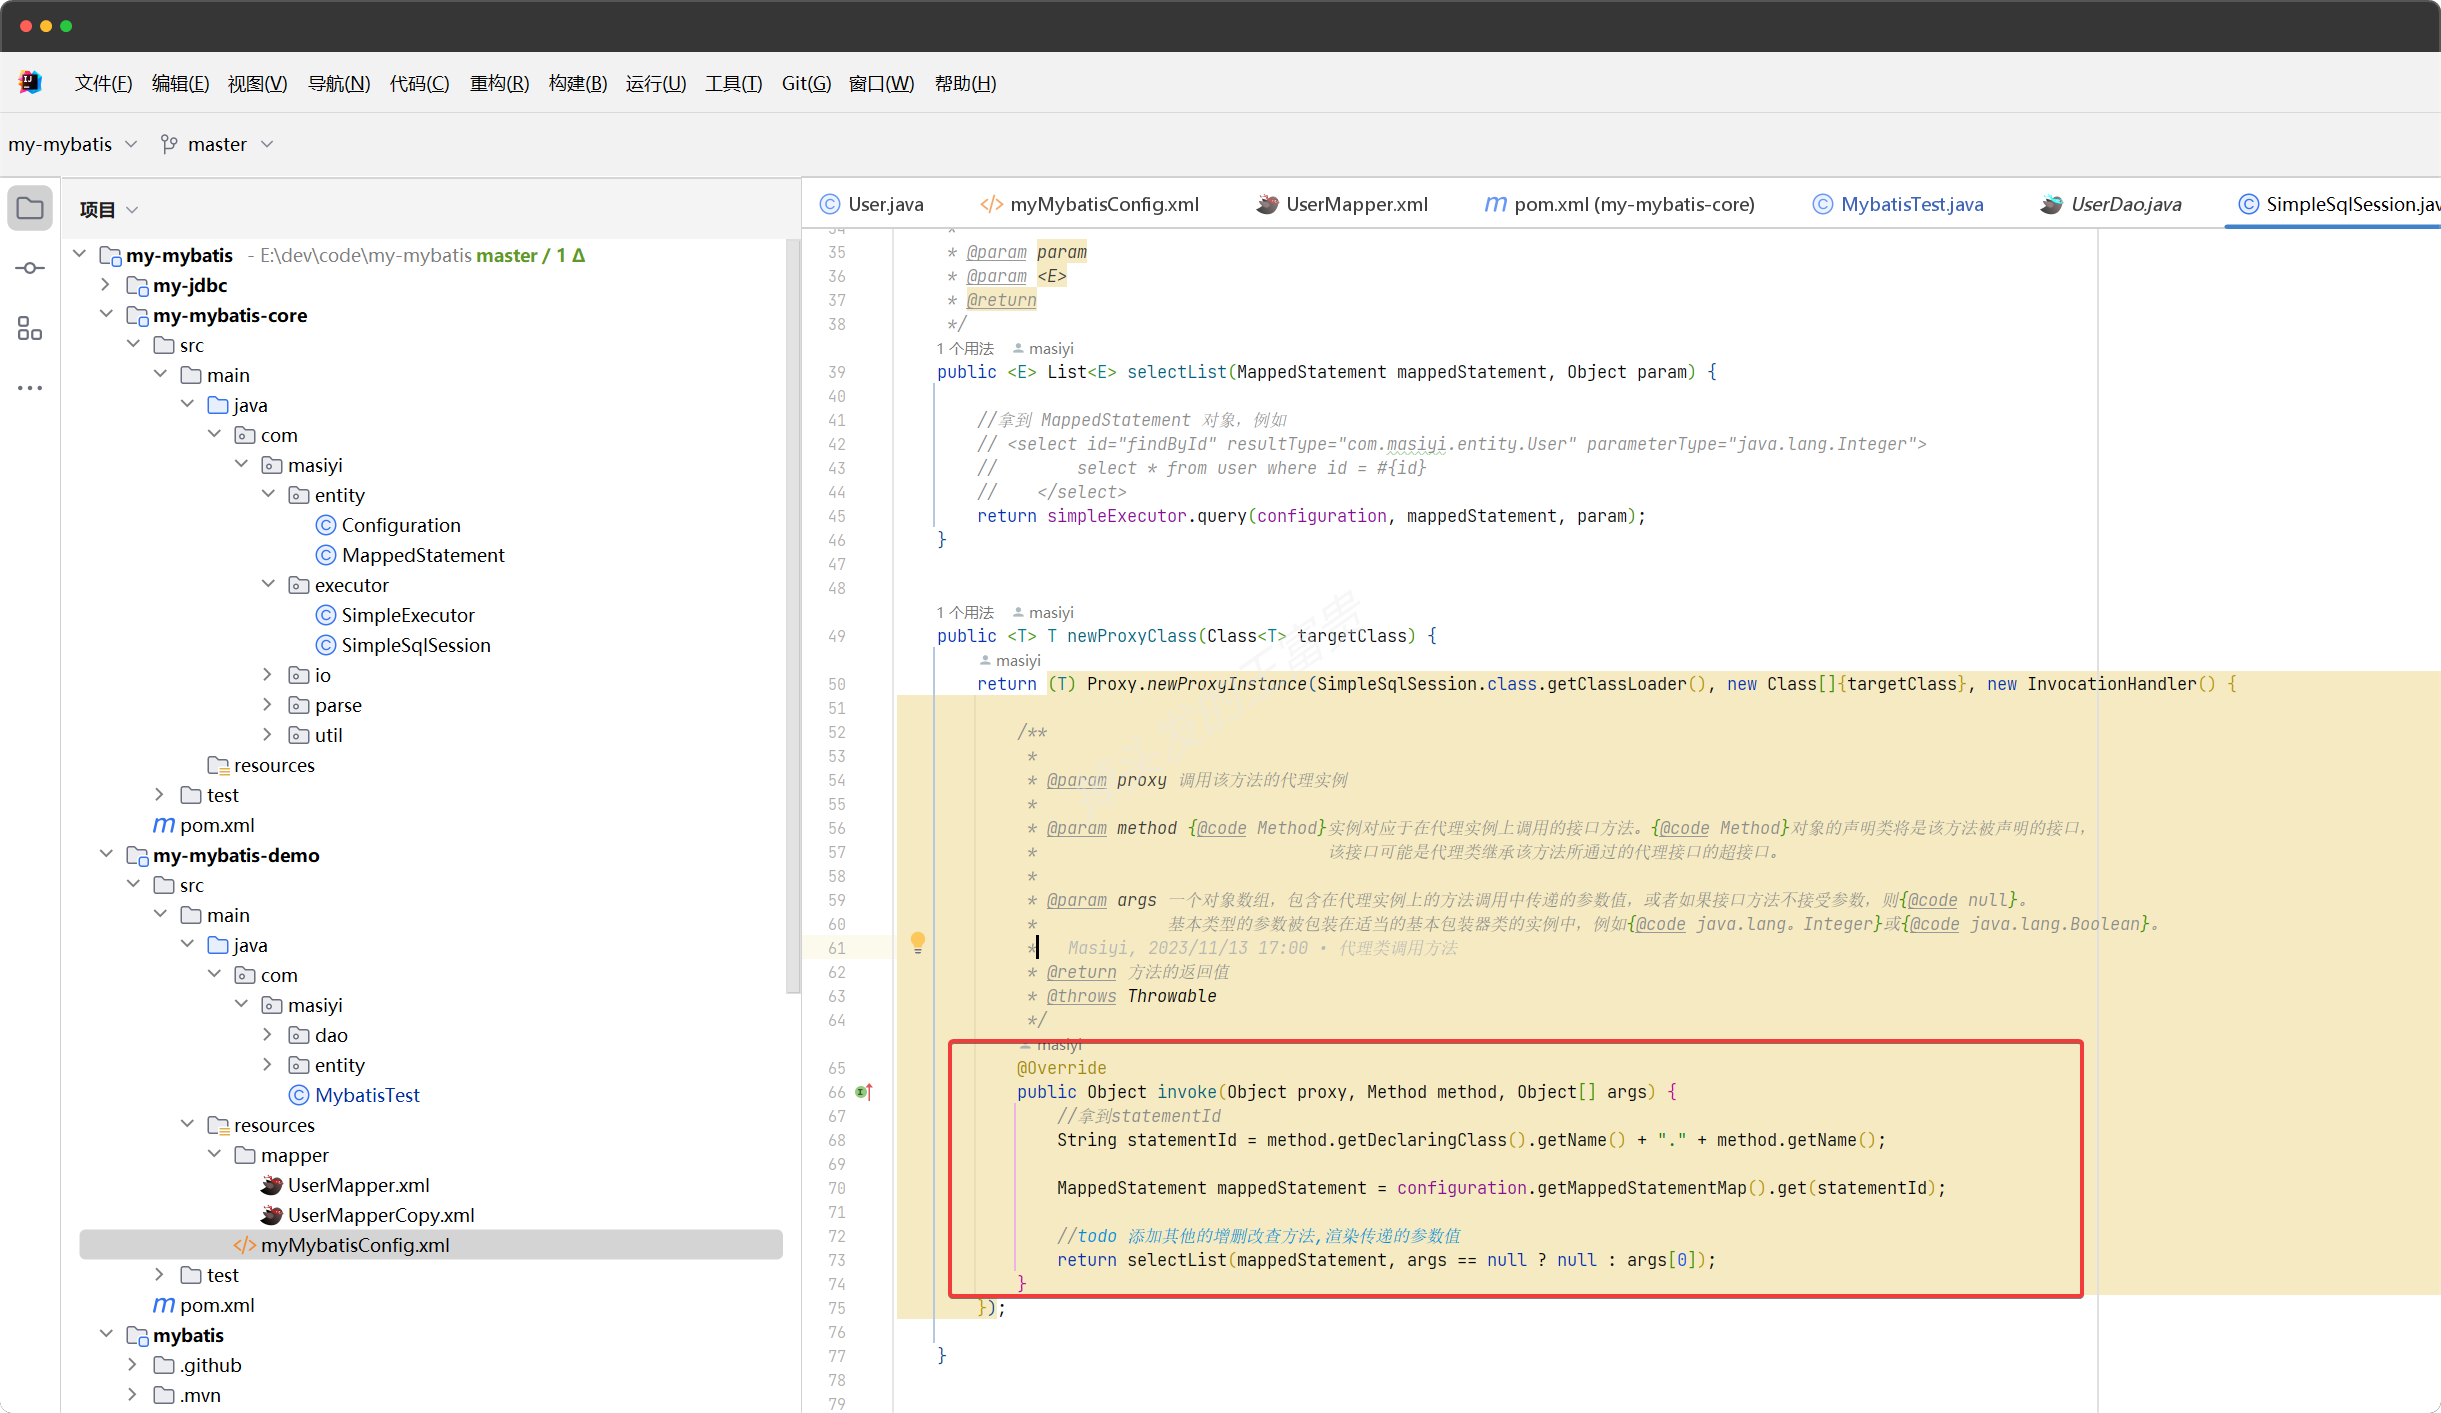Open the Commit tool window icon
The width and height of the screenshot is (2441, 1413).
[30, 268]
